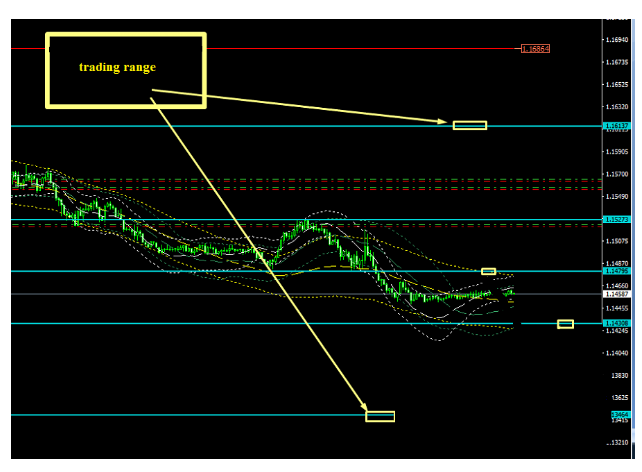
Task: Click yellow marker box on 1.14308 line
Action: (x=565, y=324)
